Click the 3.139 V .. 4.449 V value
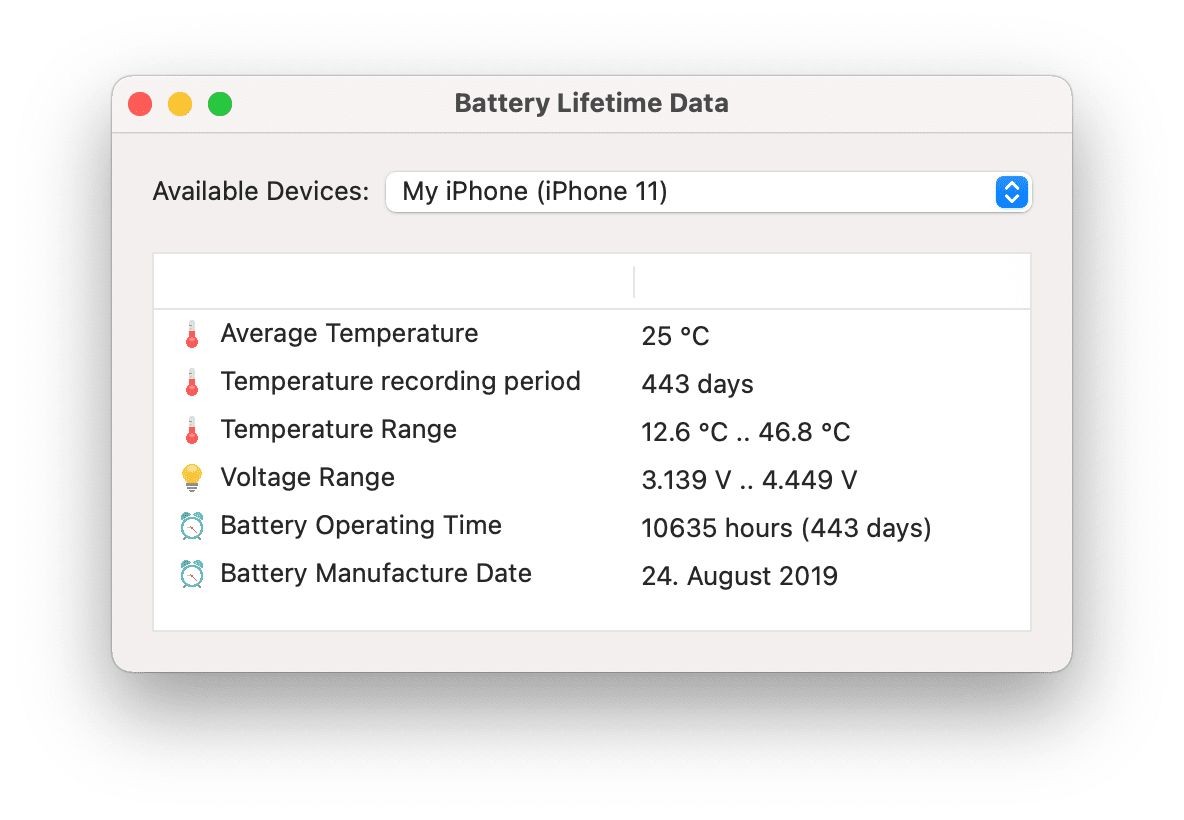 [x=749, y=480]
